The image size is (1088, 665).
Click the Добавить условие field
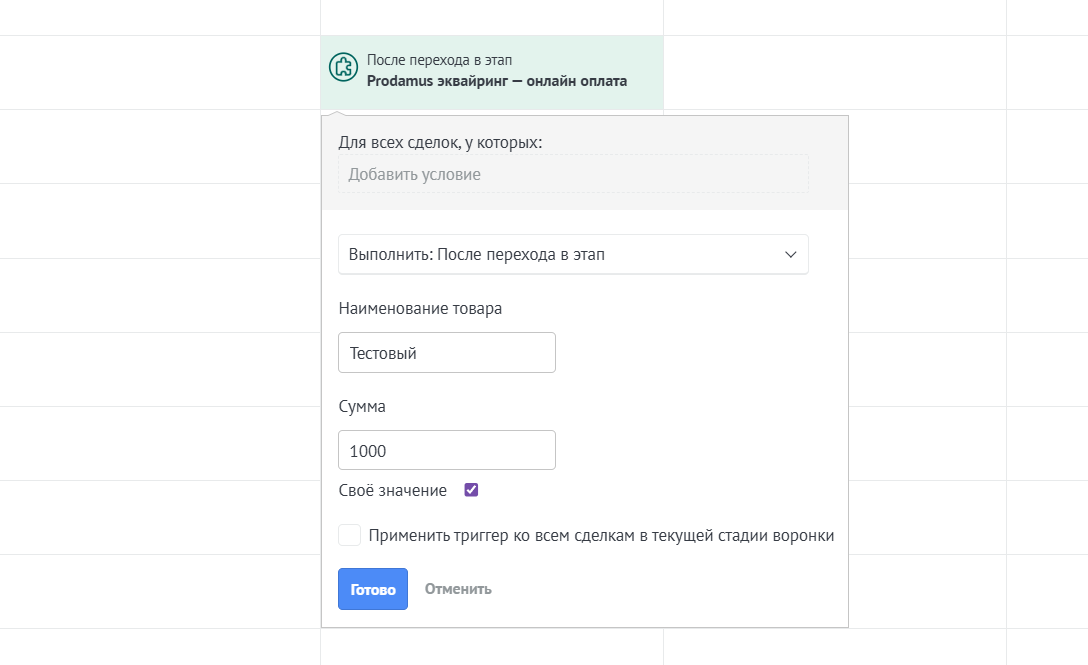pyautogui.click(x=573, y=174)
